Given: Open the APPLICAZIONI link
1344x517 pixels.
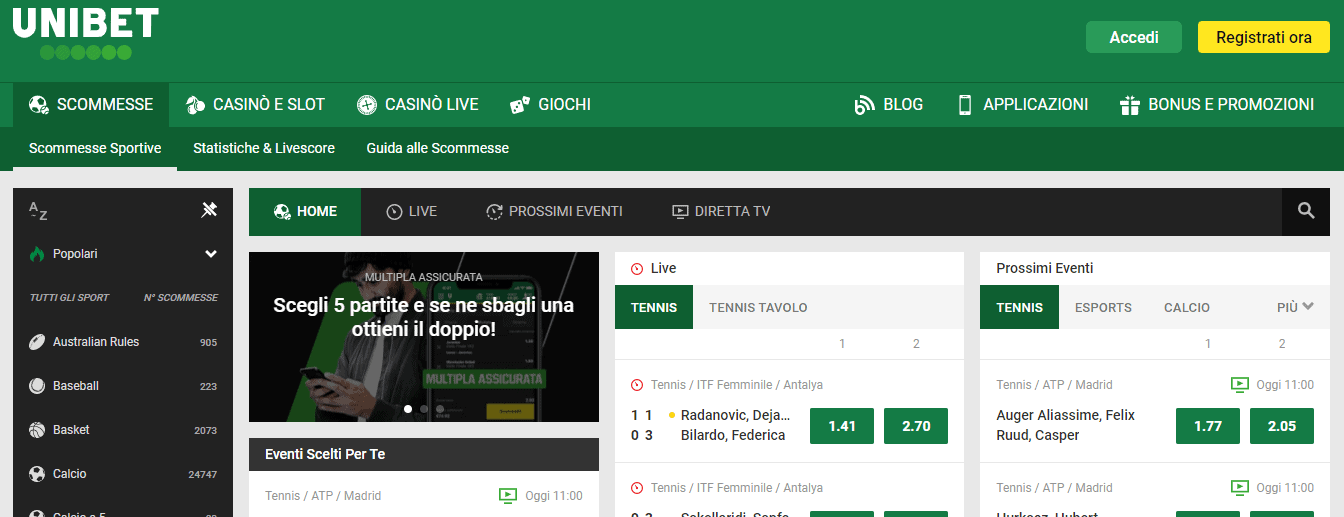Looking at the screenshot, I should pyautogui.click(x=1023, y=105).
